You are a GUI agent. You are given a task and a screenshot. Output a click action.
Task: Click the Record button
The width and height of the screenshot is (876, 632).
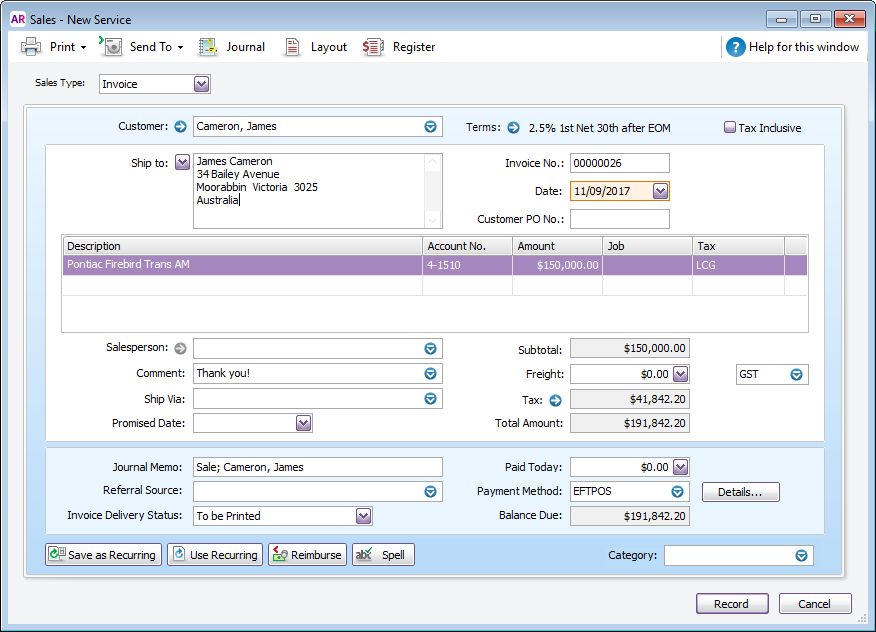pyautogui.click(x=732, y=604)
